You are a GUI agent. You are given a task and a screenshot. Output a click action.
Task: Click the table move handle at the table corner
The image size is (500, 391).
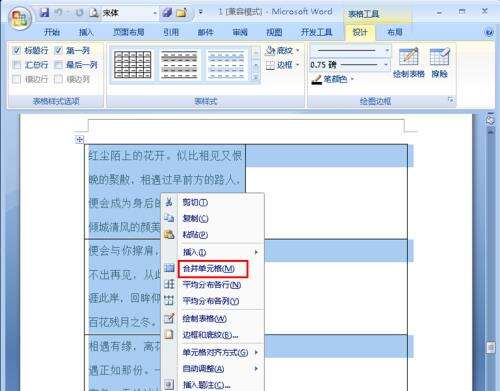tap(80, 140)
